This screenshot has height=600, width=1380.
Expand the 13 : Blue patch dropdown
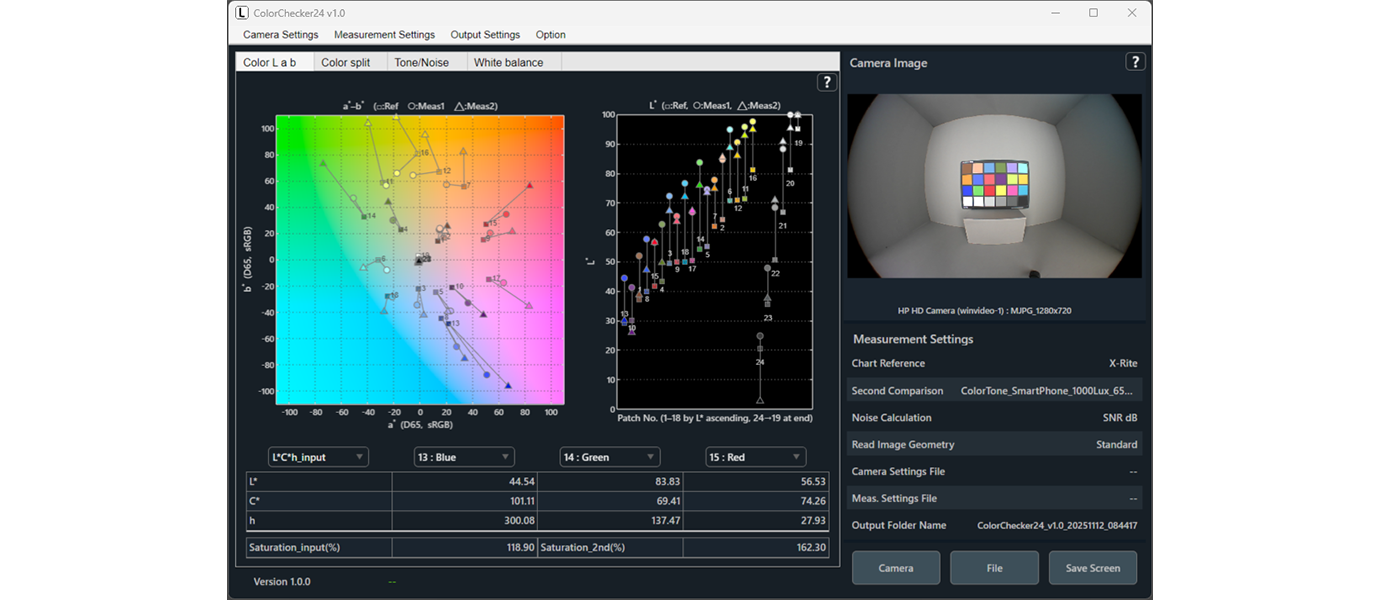(x=464, y=457)
